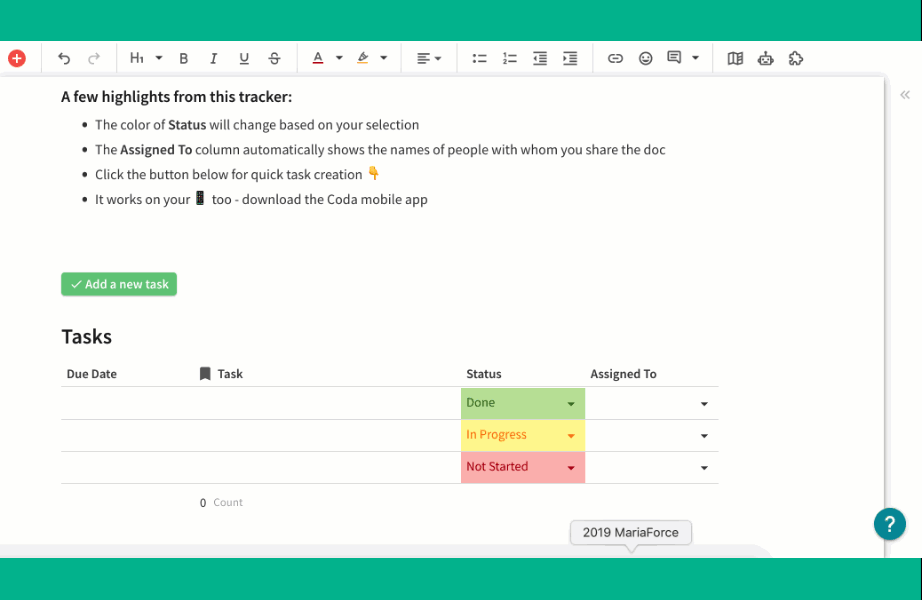922x600 pixels.
Task: Insert an emoji
Action: [x=645, y=58]
